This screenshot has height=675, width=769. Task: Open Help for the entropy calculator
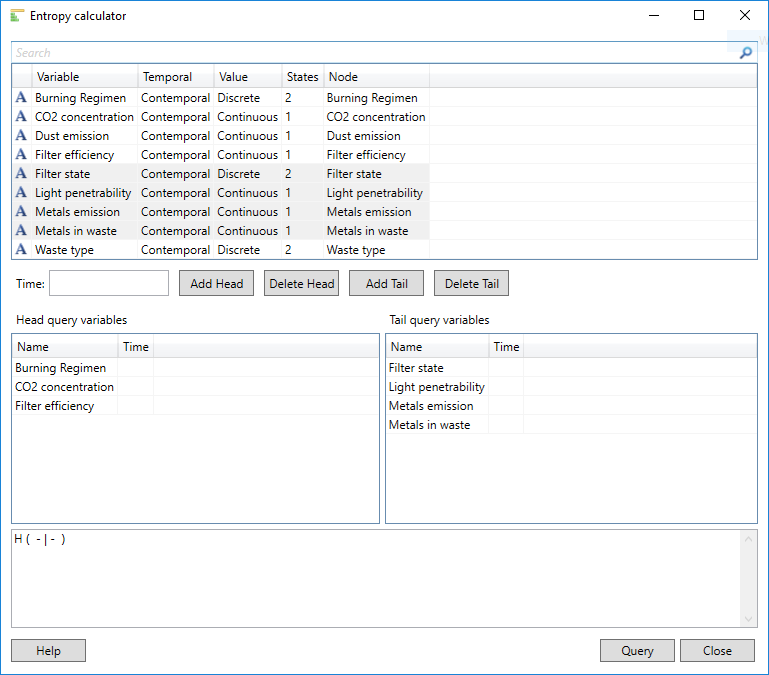pyautogui.click(x=48, y=651)
